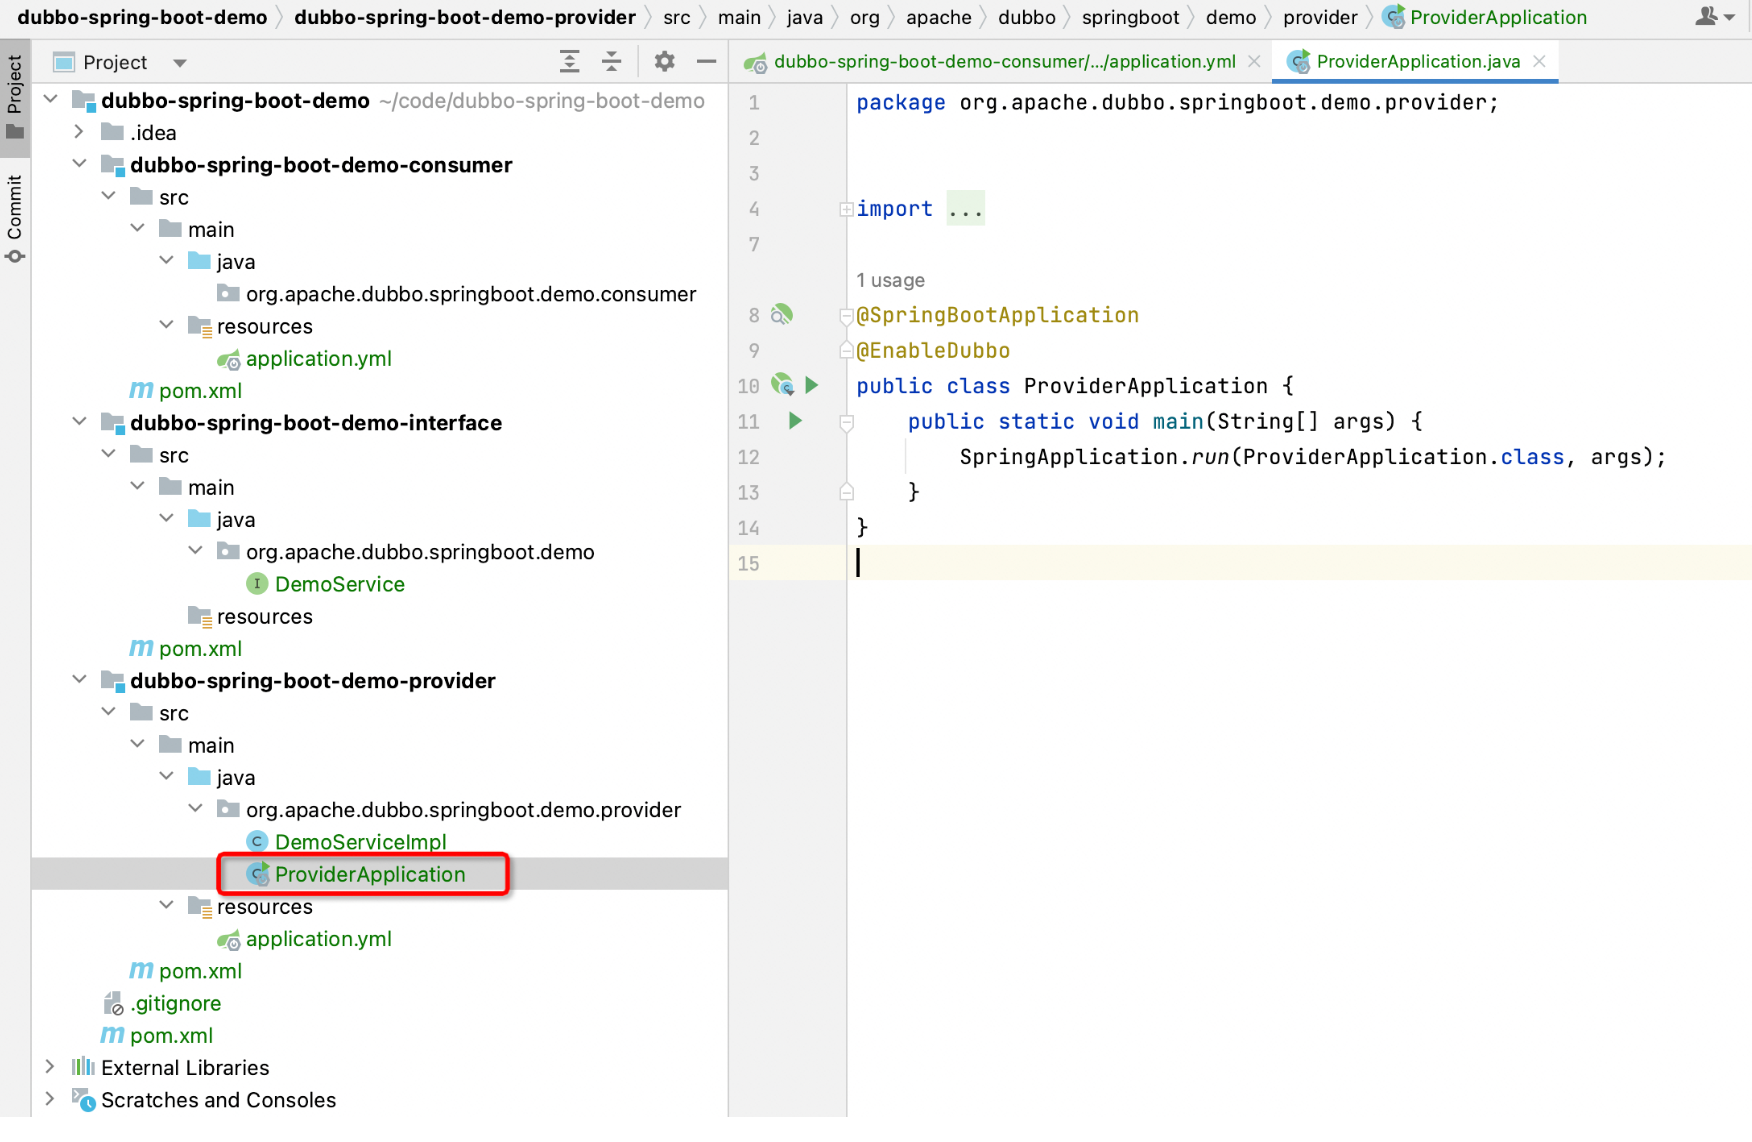Viewport: 1752px width, 1142px height.
Task: Click the Collapse All icon in Project panel
Action: tap(611, 62)
